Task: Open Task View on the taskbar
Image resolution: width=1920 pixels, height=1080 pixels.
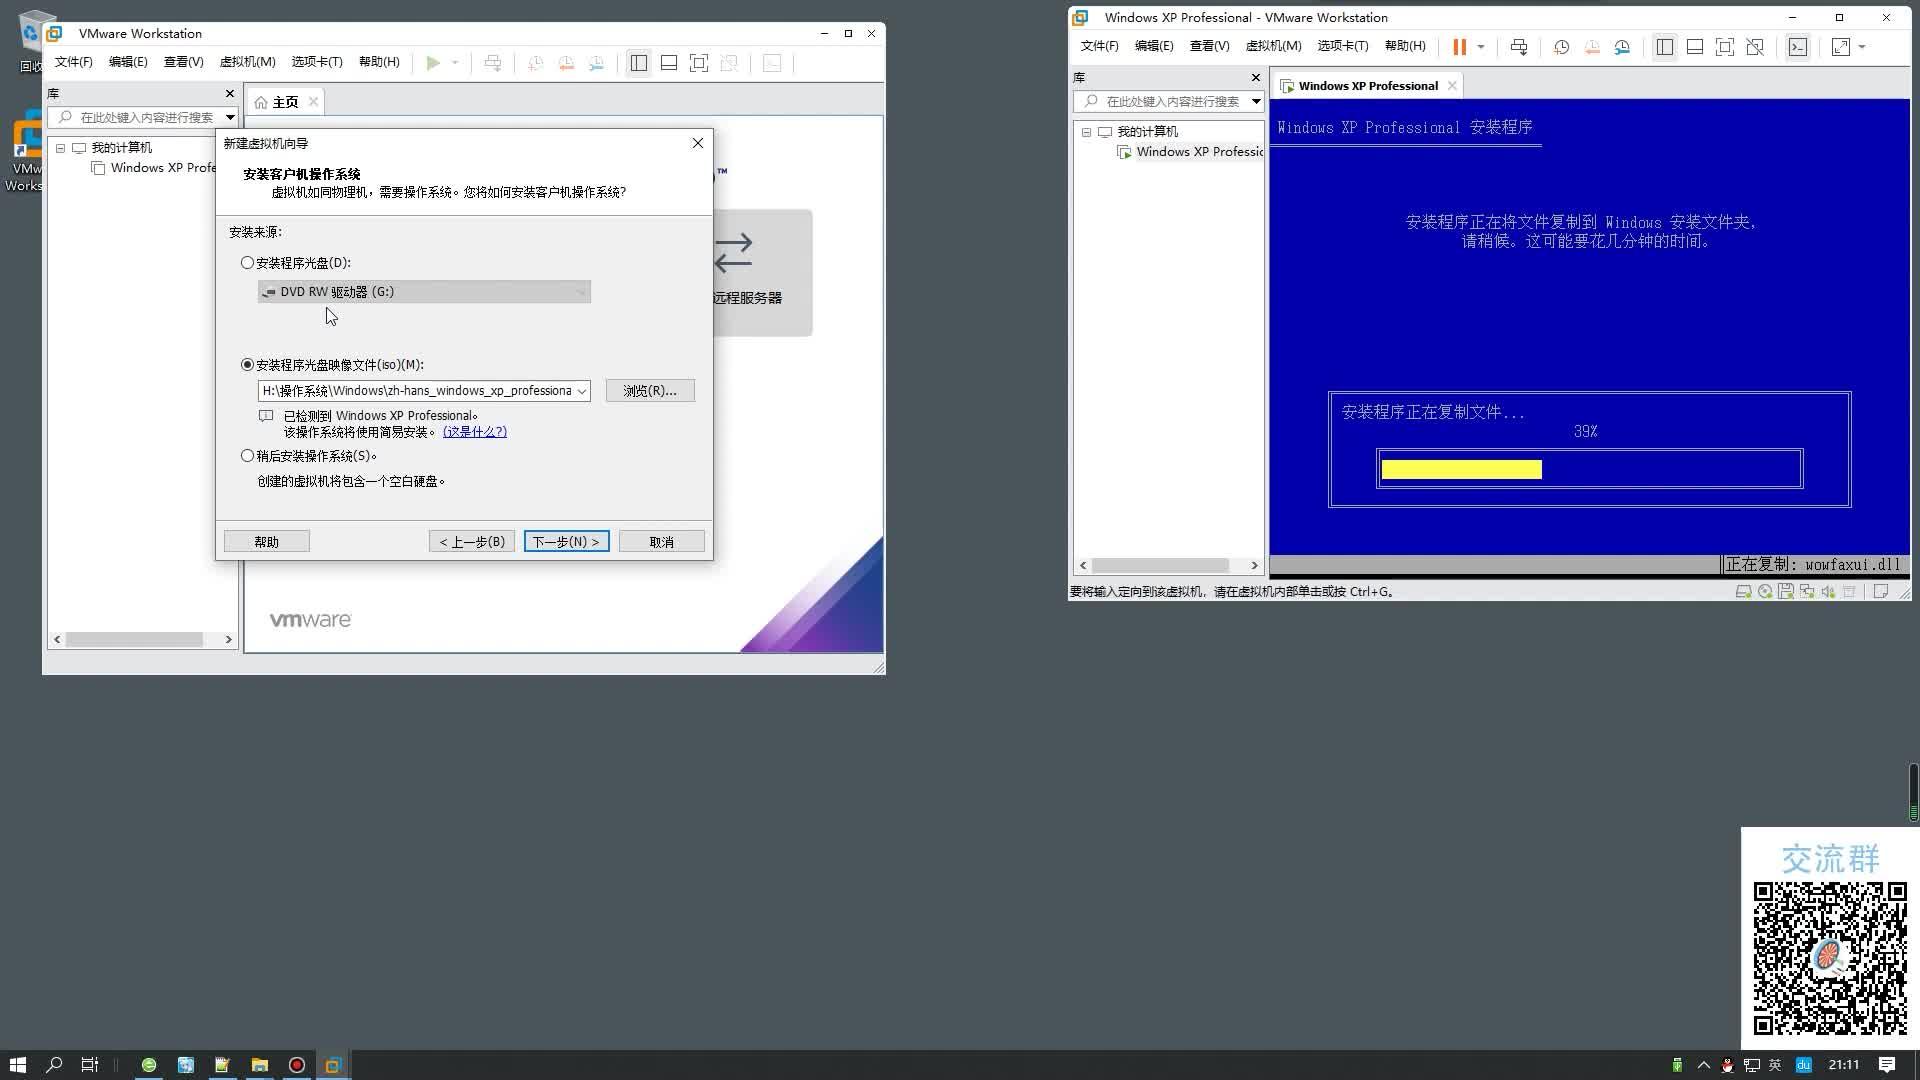Action: (x=90, y=1065)
